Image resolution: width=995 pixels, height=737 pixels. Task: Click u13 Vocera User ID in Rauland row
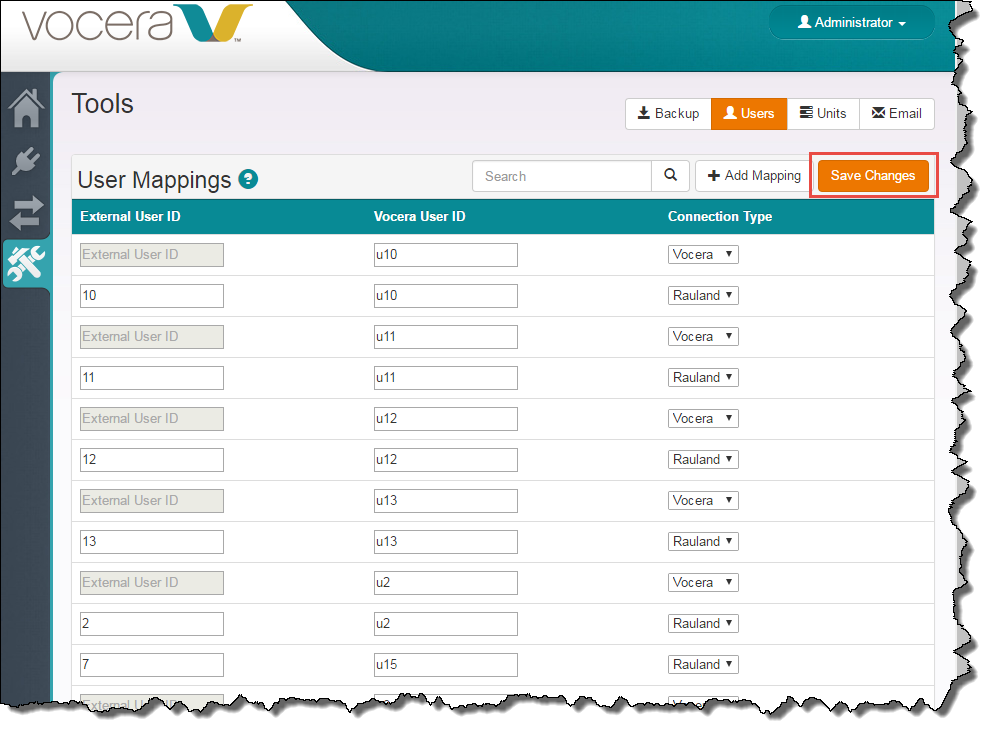pos(445,541)
